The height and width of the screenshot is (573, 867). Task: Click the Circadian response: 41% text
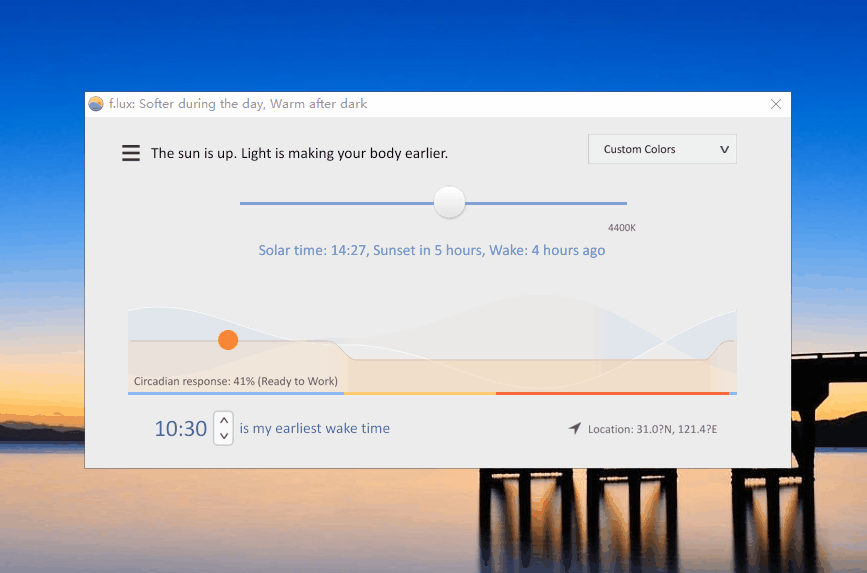(x=236, y=381)
